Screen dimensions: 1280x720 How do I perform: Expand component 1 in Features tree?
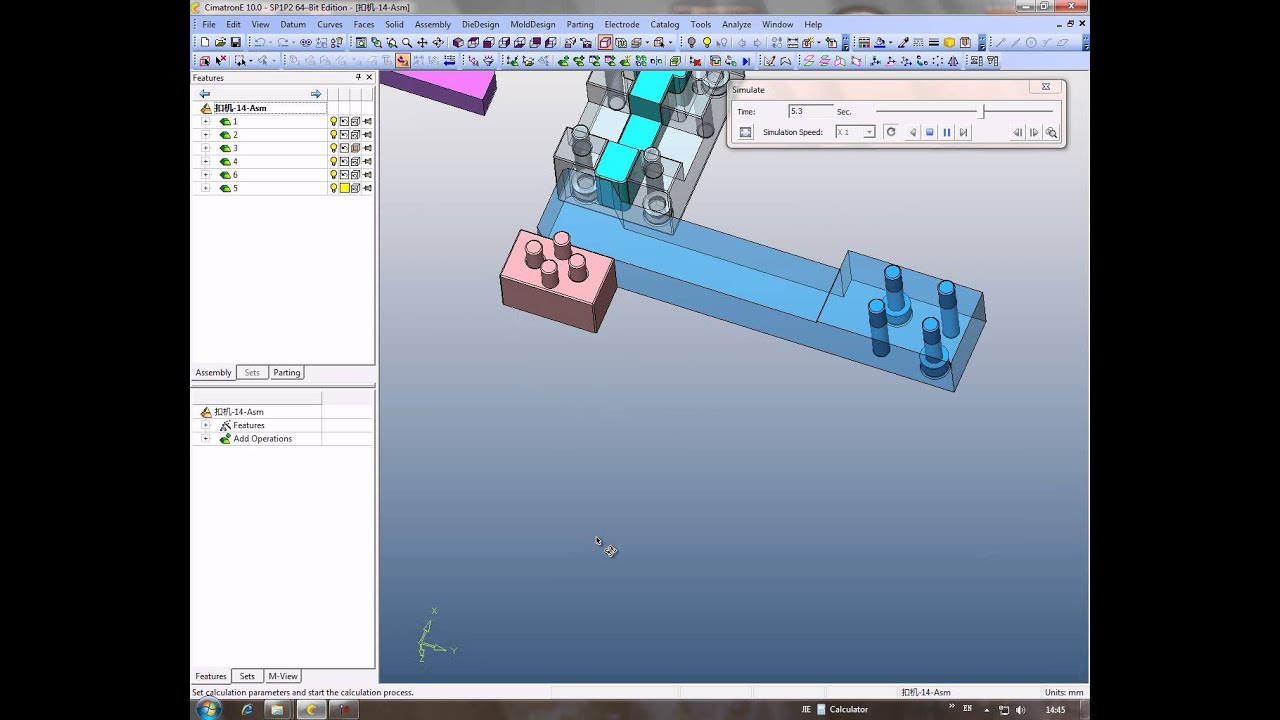click(205, 121)
